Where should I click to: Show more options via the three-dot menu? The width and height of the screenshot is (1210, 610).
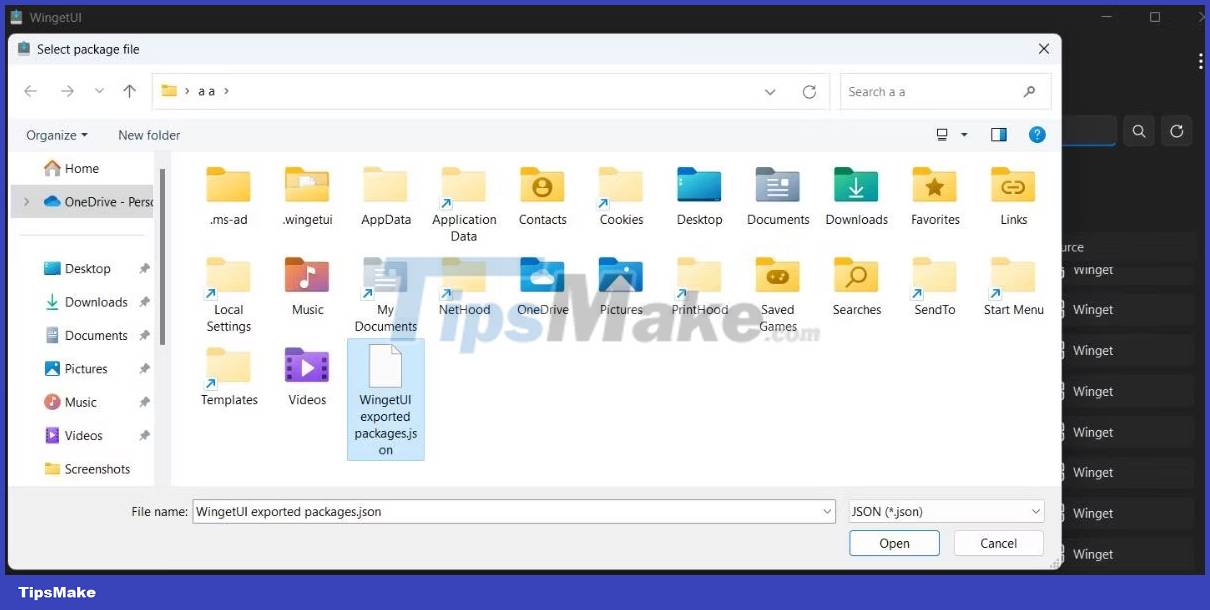pos(1200,61)
